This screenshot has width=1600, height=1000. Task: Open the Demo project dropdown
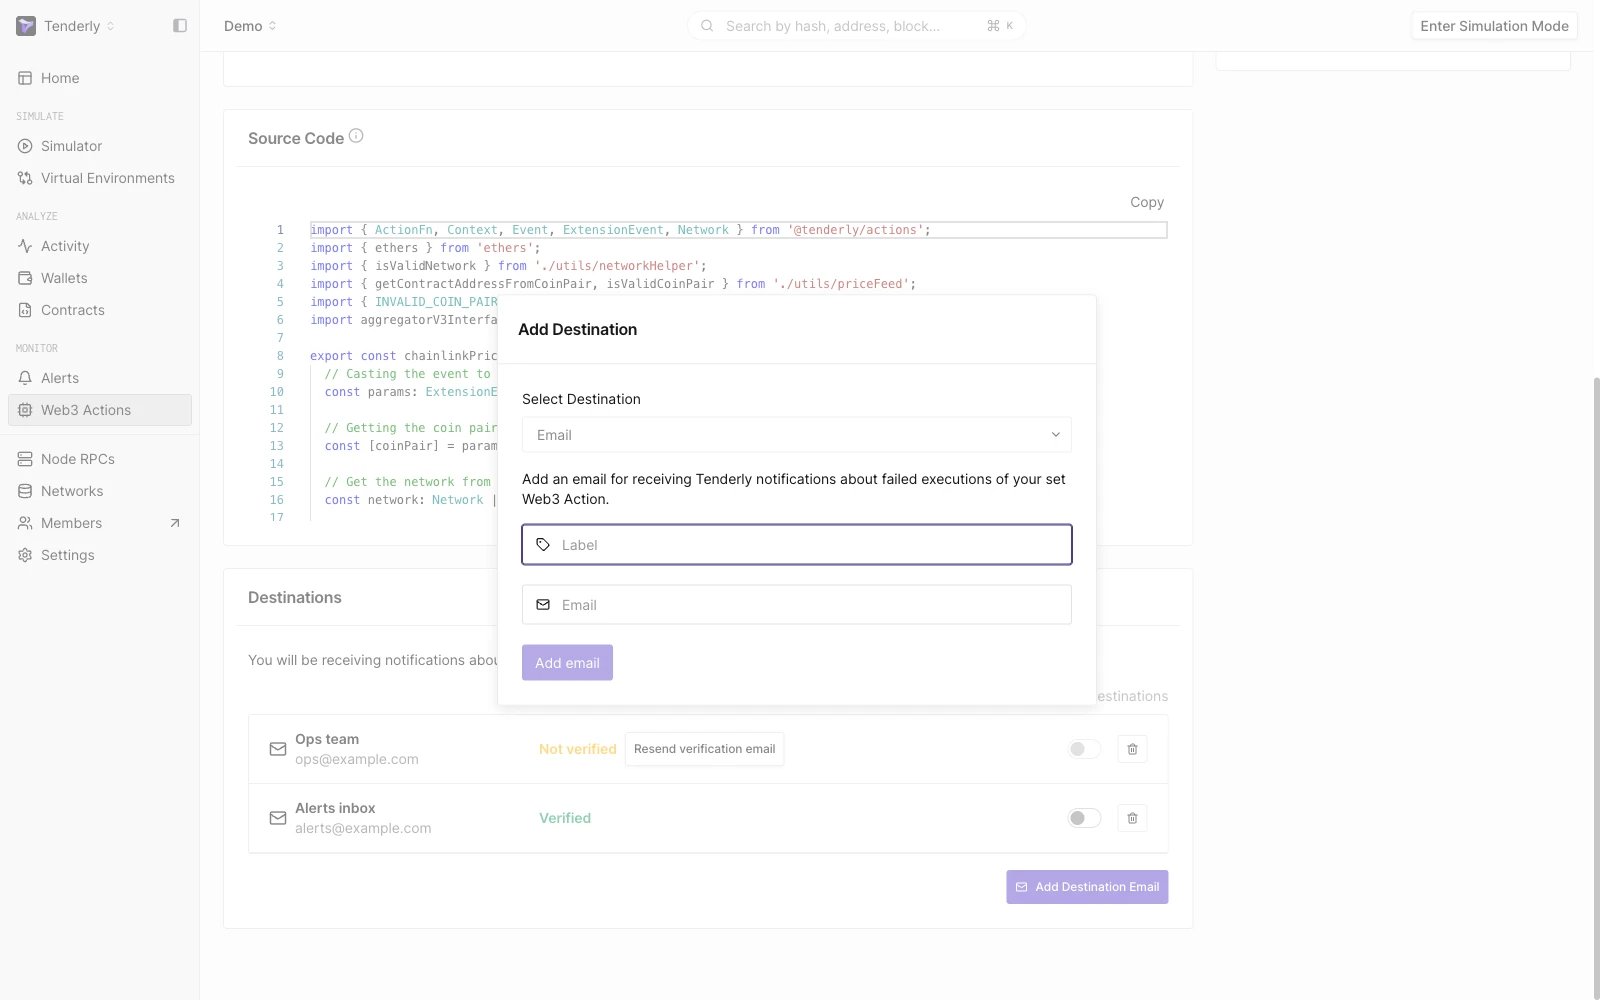pyautogui.click(x=250, y=26)
